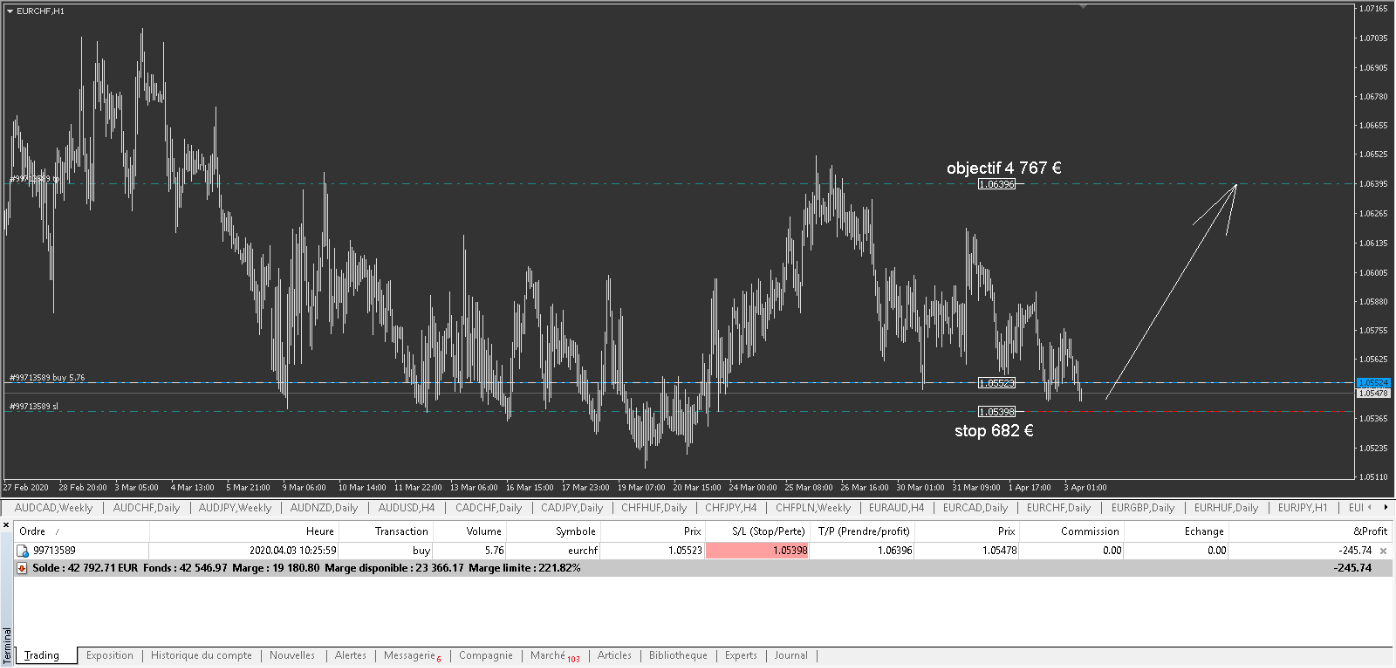
Task: Select the take profit line label 1.06396
Action: tap(996, 184)
